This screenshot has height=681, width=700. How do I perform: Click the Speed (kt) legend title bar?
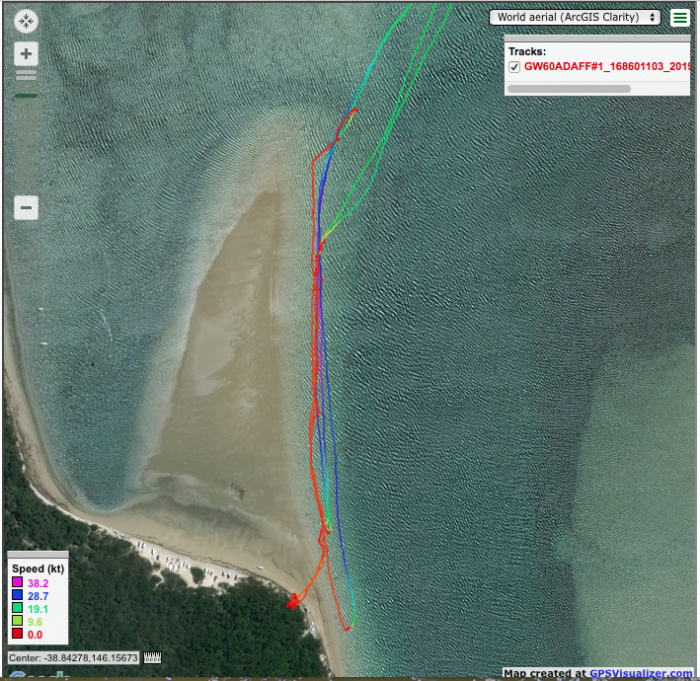click(37, 568)
